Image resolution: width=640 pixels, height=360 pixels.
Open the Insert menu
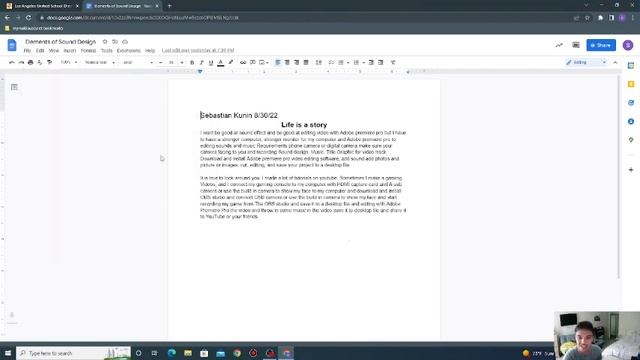coord(70,51)
